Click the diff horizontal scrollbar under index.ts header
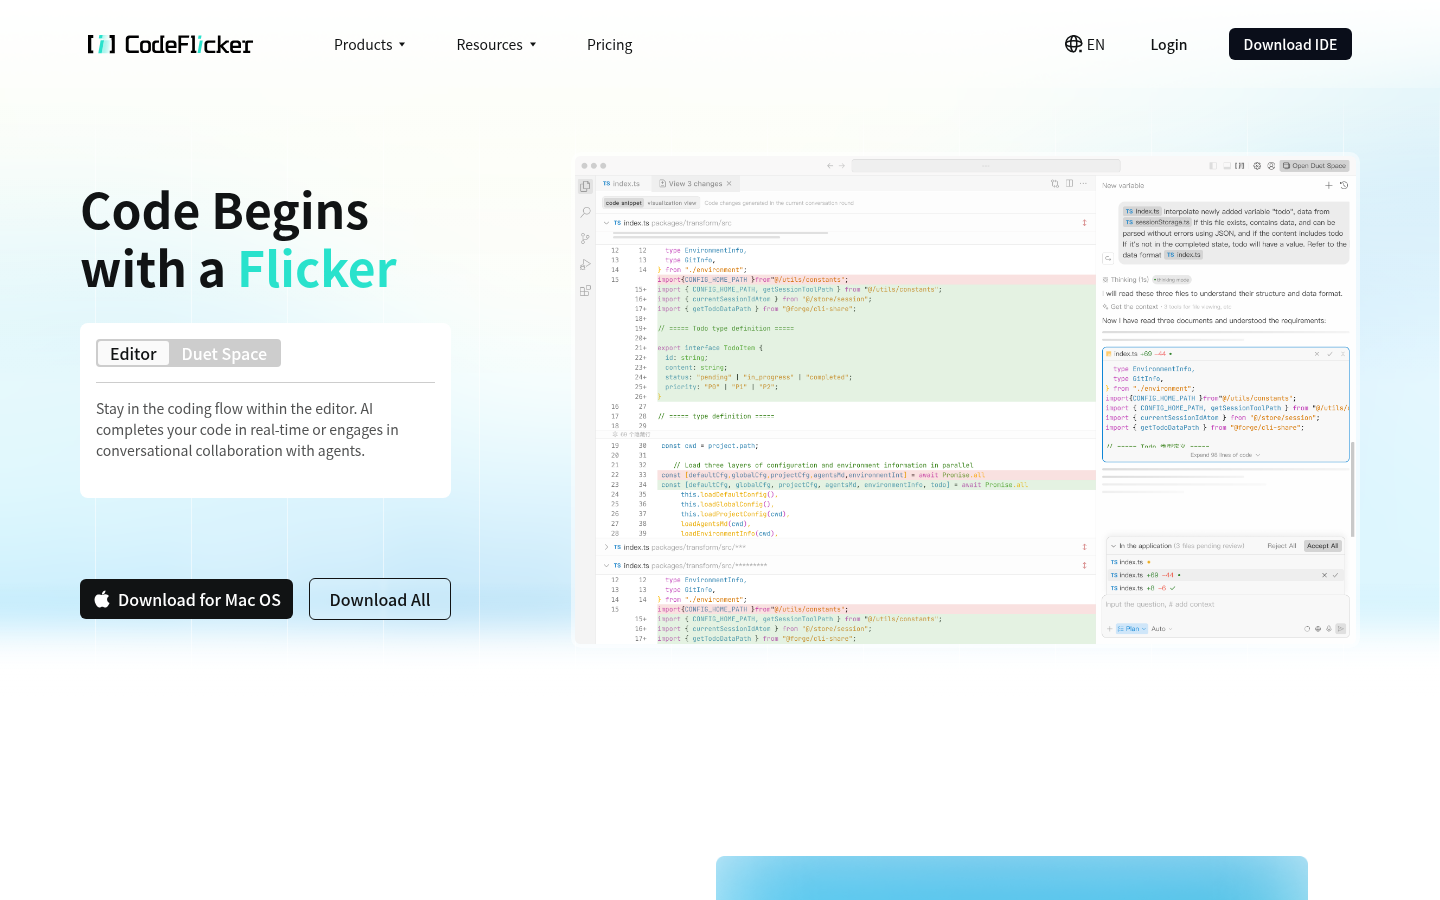 point(720,233)
